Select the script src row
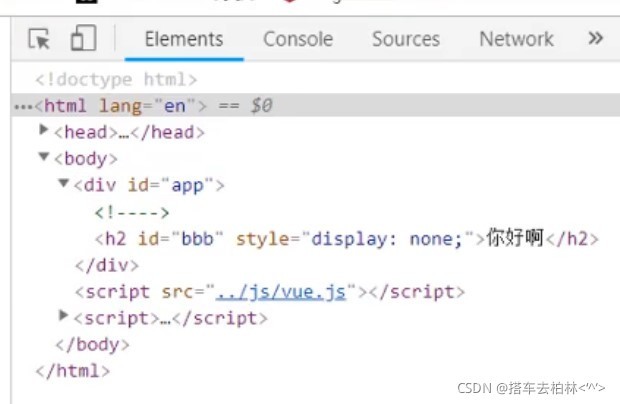Screen dimensions: 620x404 pyautogui.click(x=270, y=292)
